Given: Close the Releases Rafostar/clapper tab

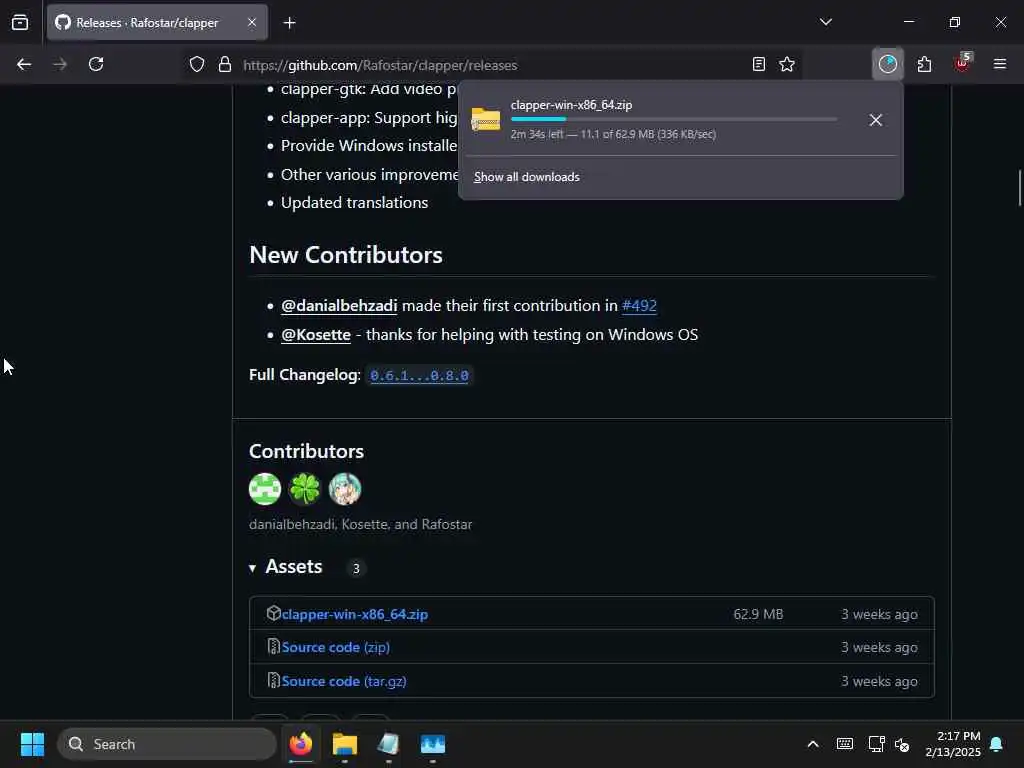Looking at the screenshot, I should (x=252, y=22).
